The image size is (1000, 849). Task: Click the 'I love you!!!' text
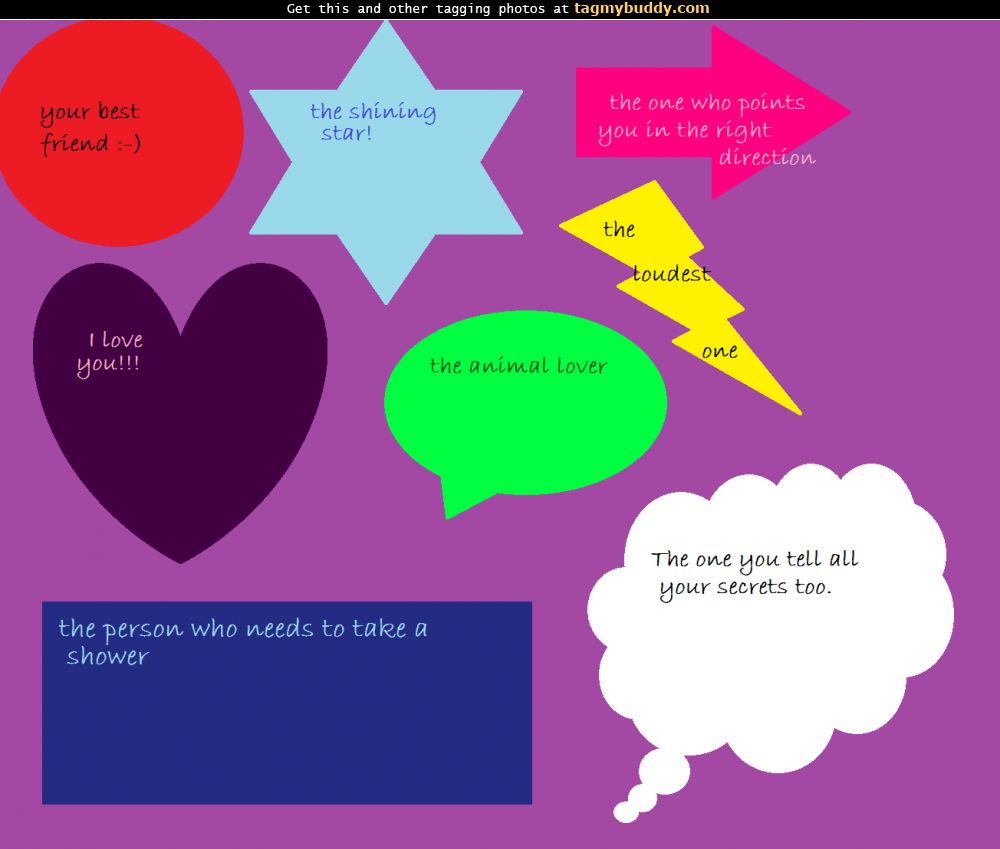[x=110, y=353]
